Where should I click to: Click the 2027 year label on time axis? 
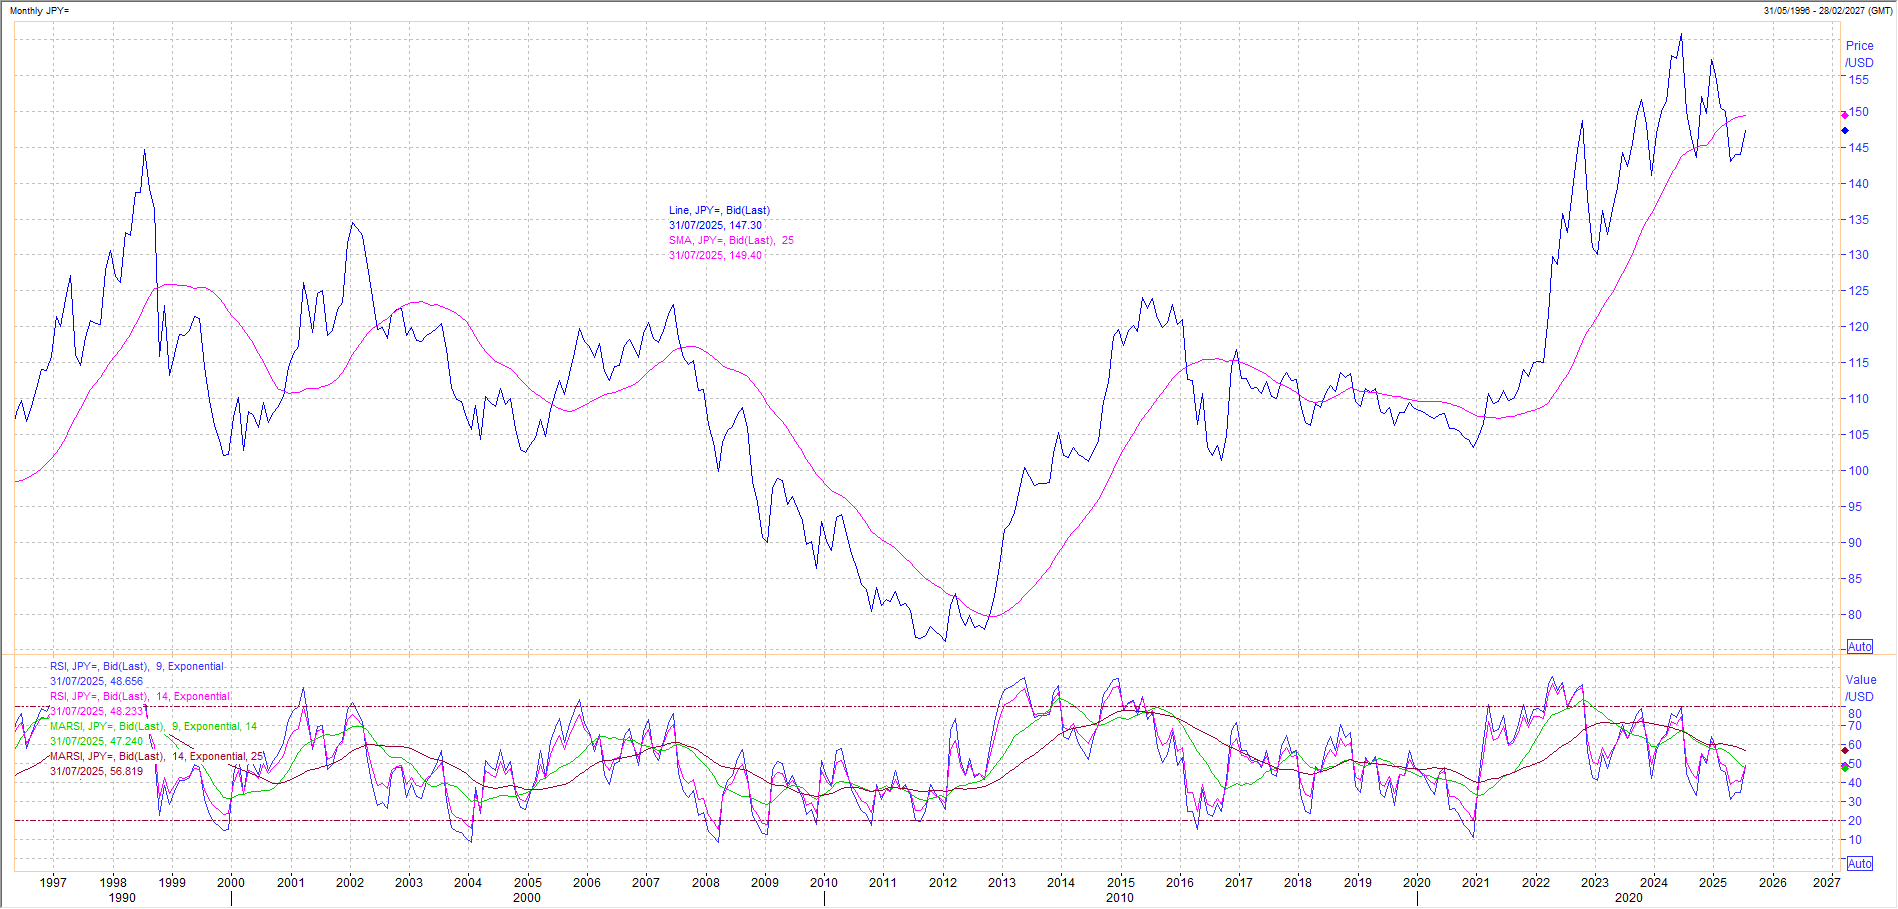coord(1826,883)
